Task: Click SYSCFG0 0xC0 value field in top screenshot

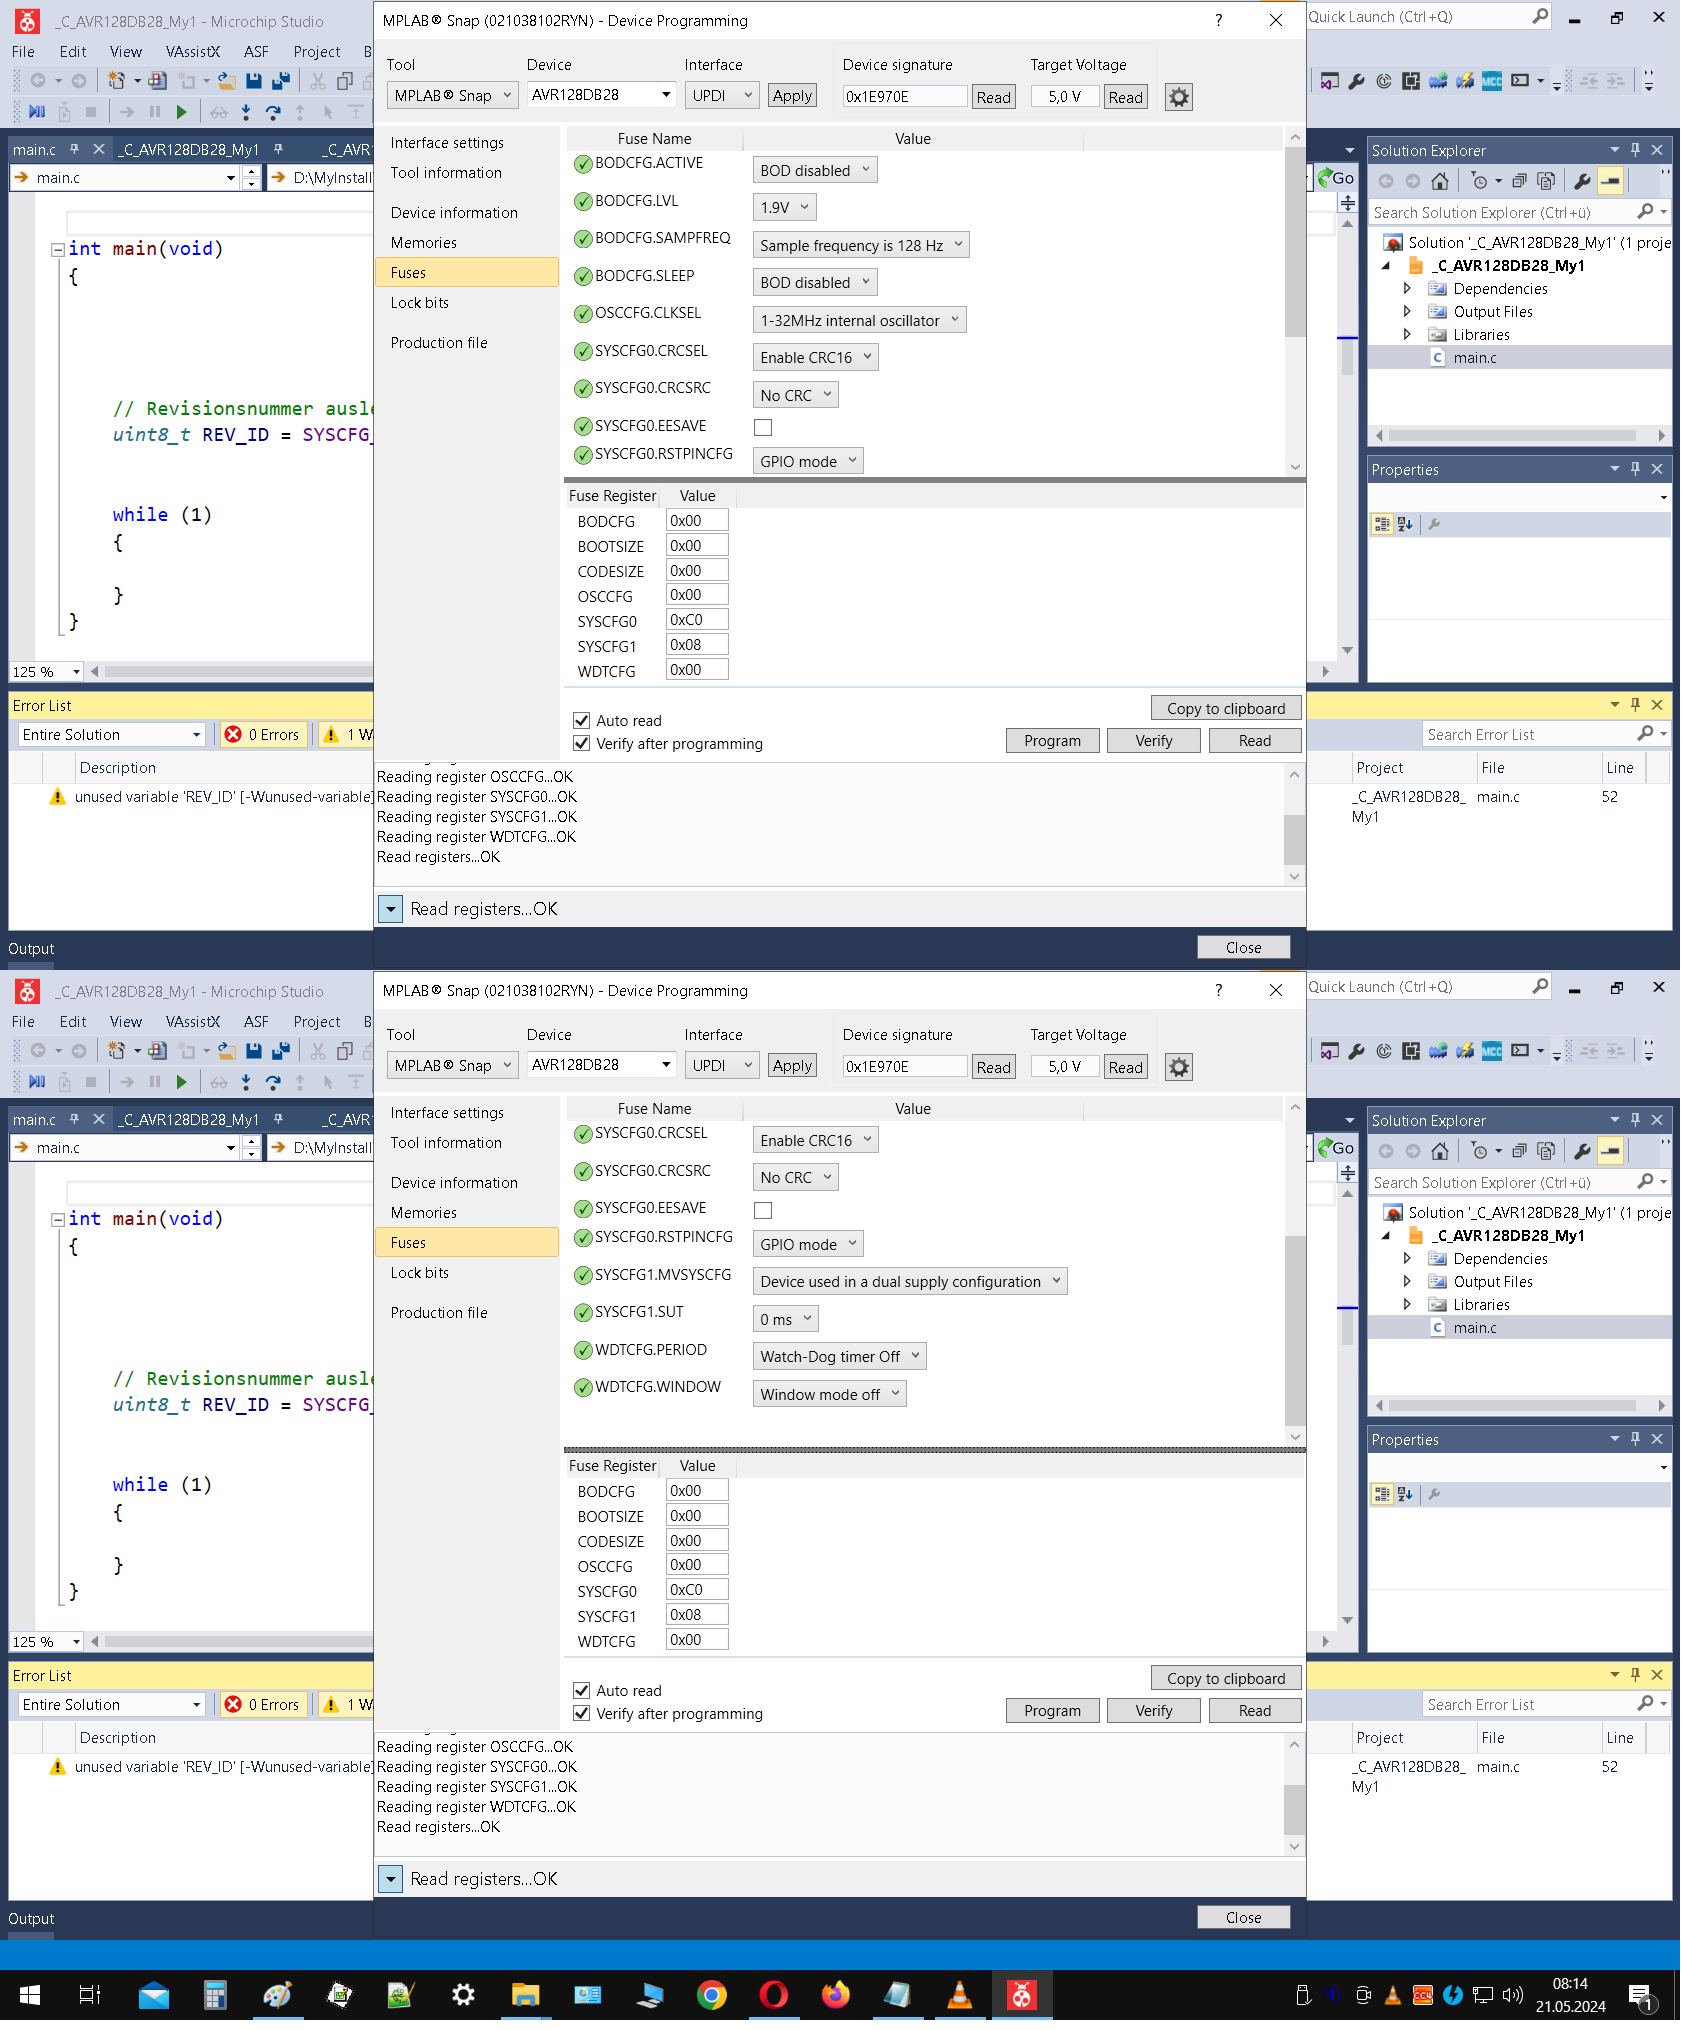Action: coord(697,620)
